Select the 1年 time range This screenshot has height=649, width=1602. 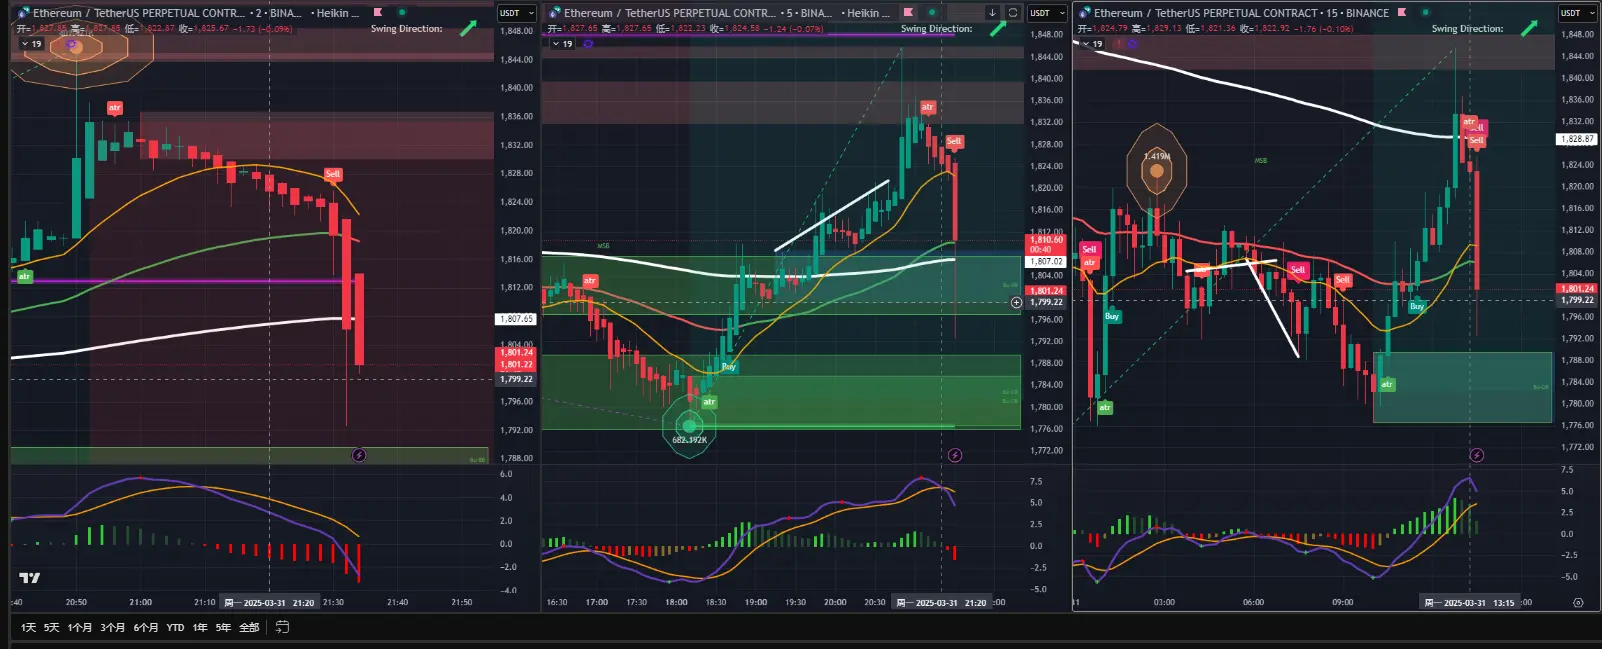tap(200, 628)
